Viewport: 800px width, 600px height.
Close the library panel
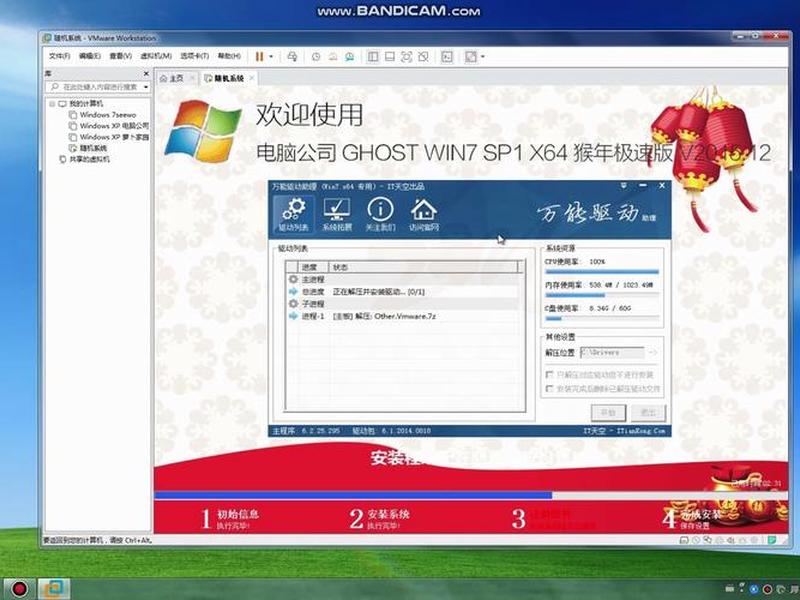pos(146,74)
